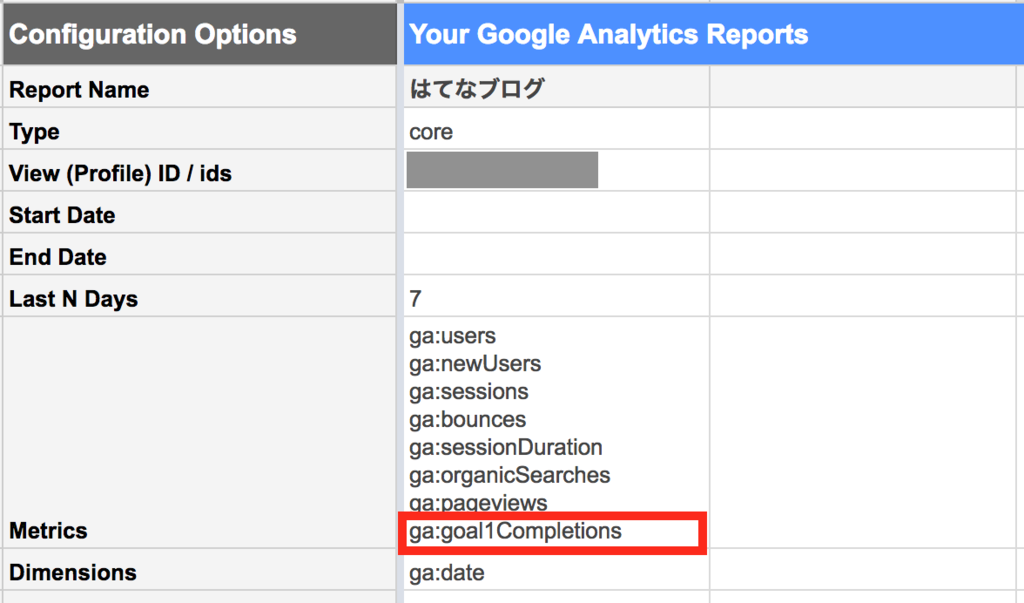Select the Last N Days value 7
Screen dimensions: 1024x603
pyautogui.click(x=416, y=299)
